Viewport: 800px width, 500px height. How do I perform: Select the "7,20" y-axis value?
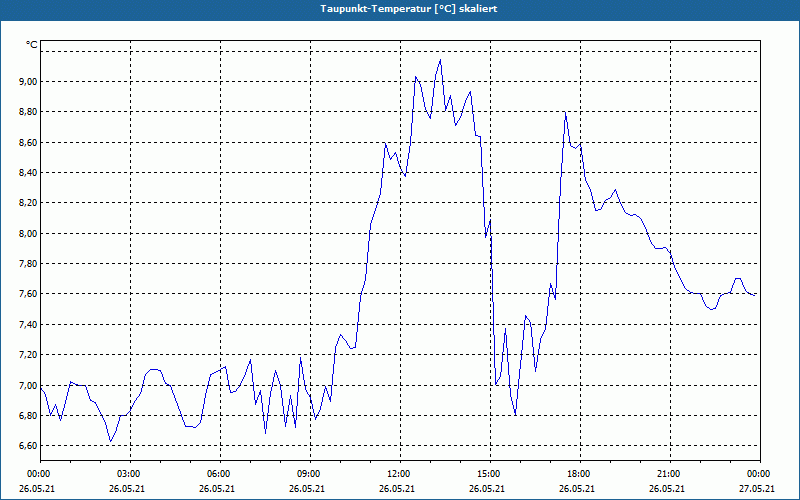point(28,355)
